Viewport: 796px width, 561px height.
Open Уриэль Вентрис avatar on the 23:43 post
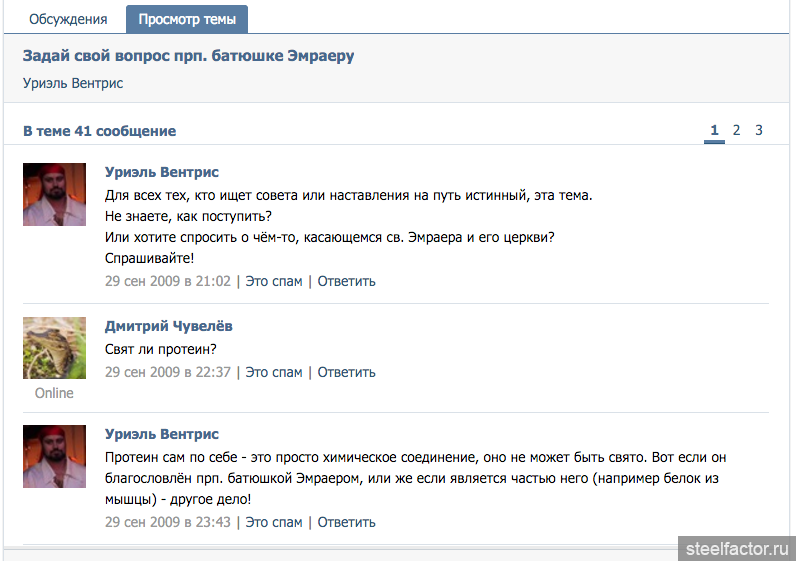[x=54, y=456]
